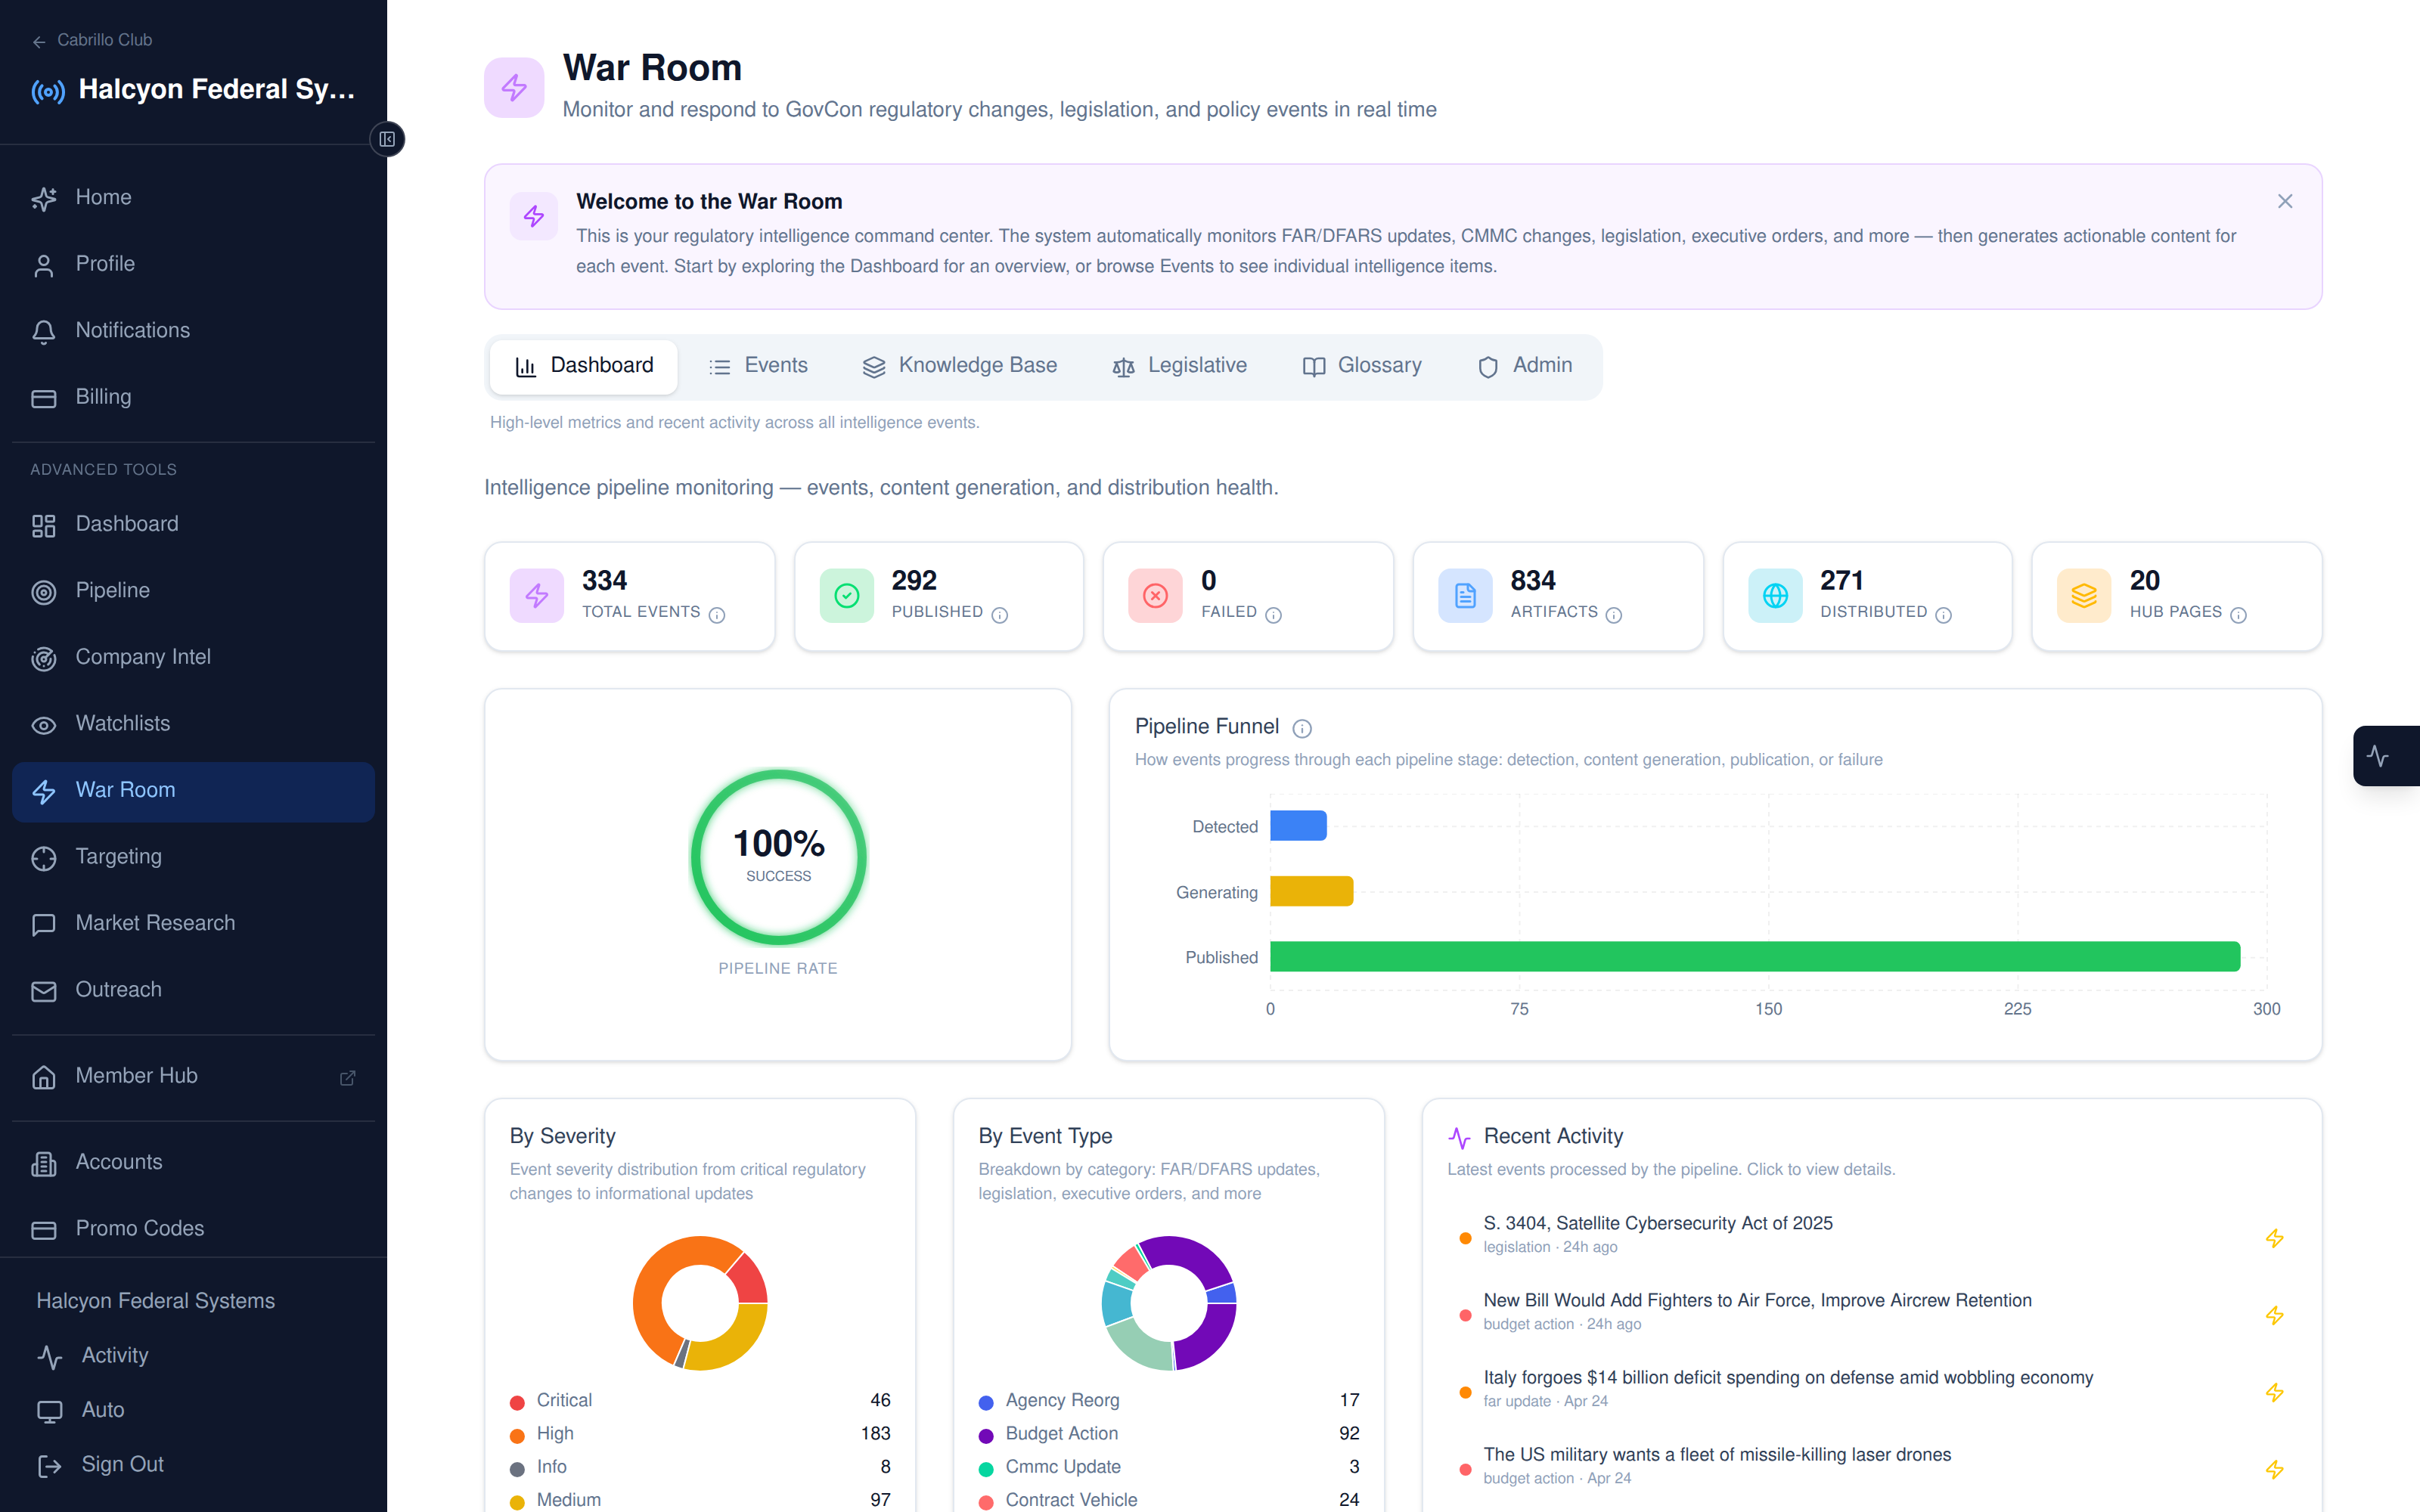Click lightning icon for S. 3404 activity
Viewport: 2420px width, 1512px height.
coord(2274,1238)
